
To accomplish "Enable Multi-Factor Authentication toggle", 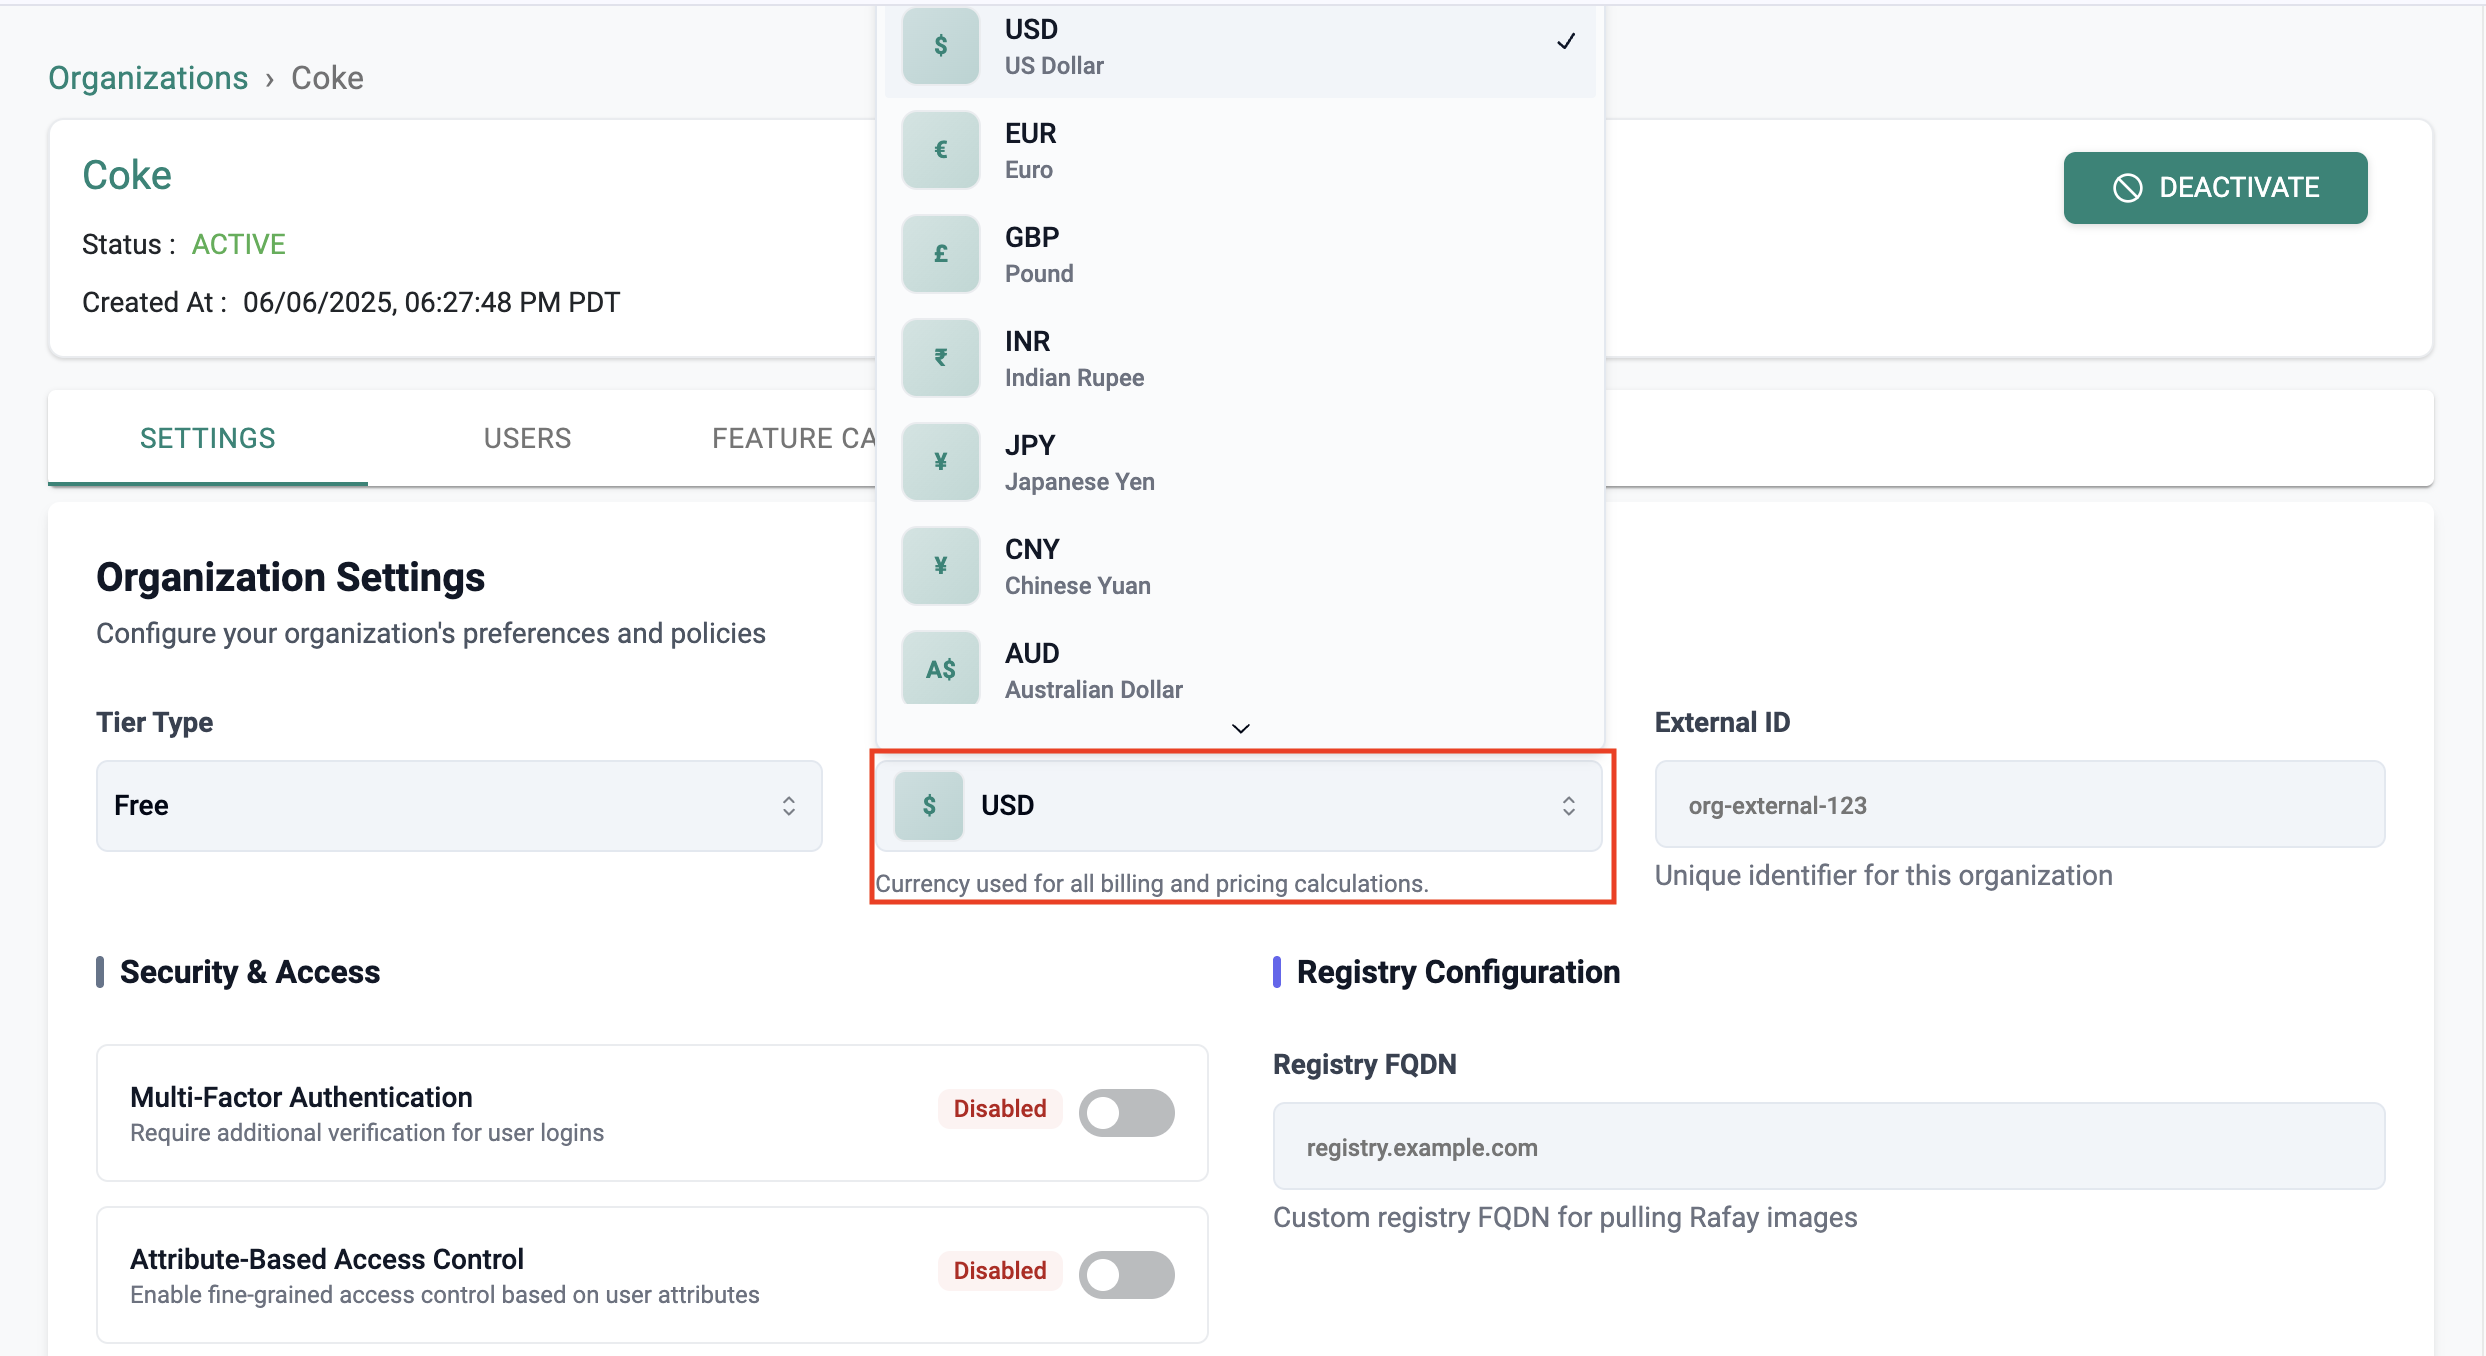I will (1126, 1112).
